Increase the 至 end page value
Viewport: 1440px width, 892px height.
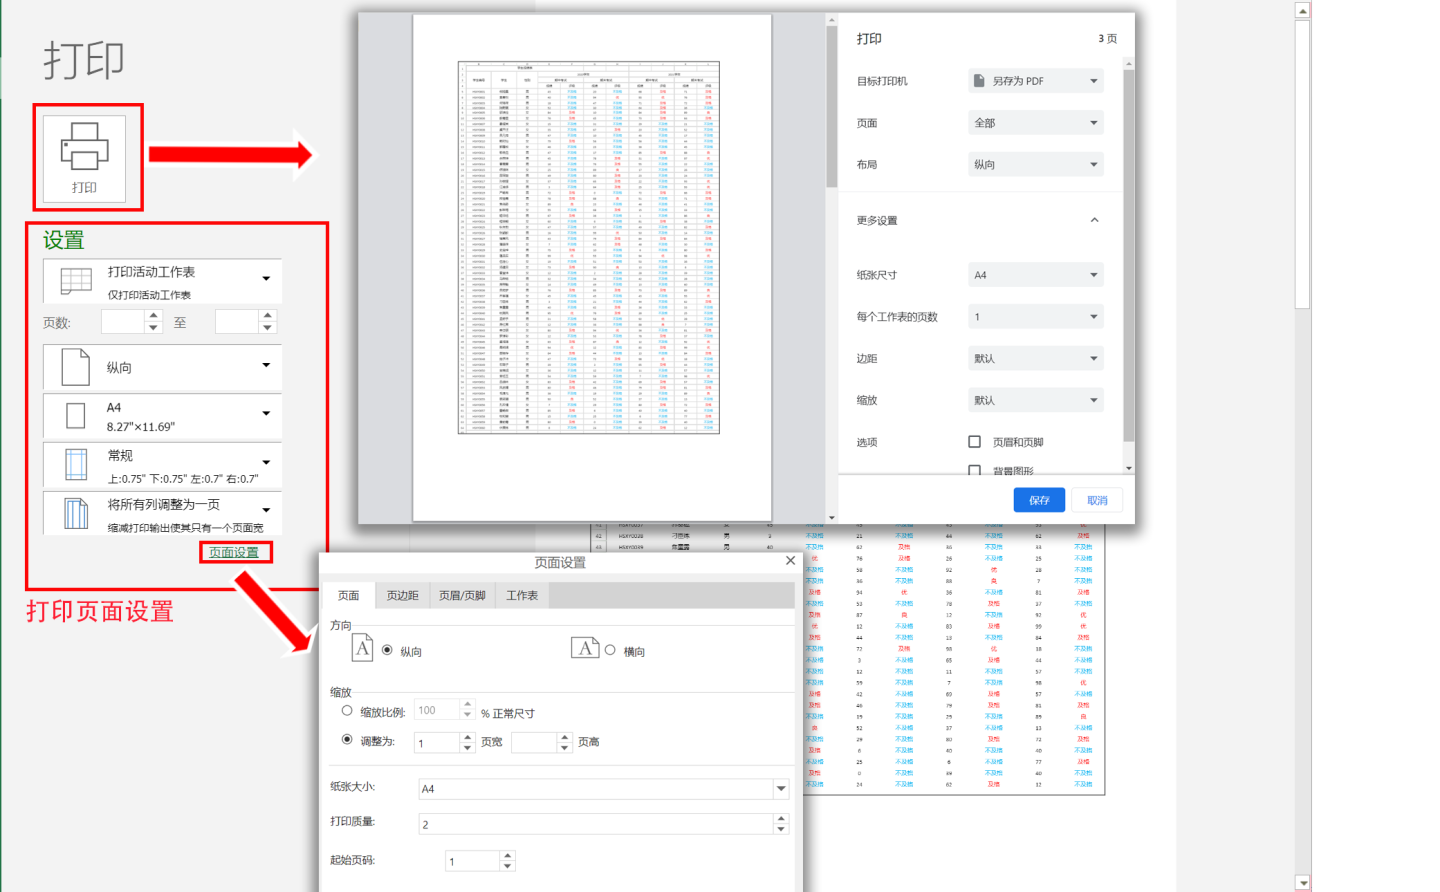pos(267,316)
